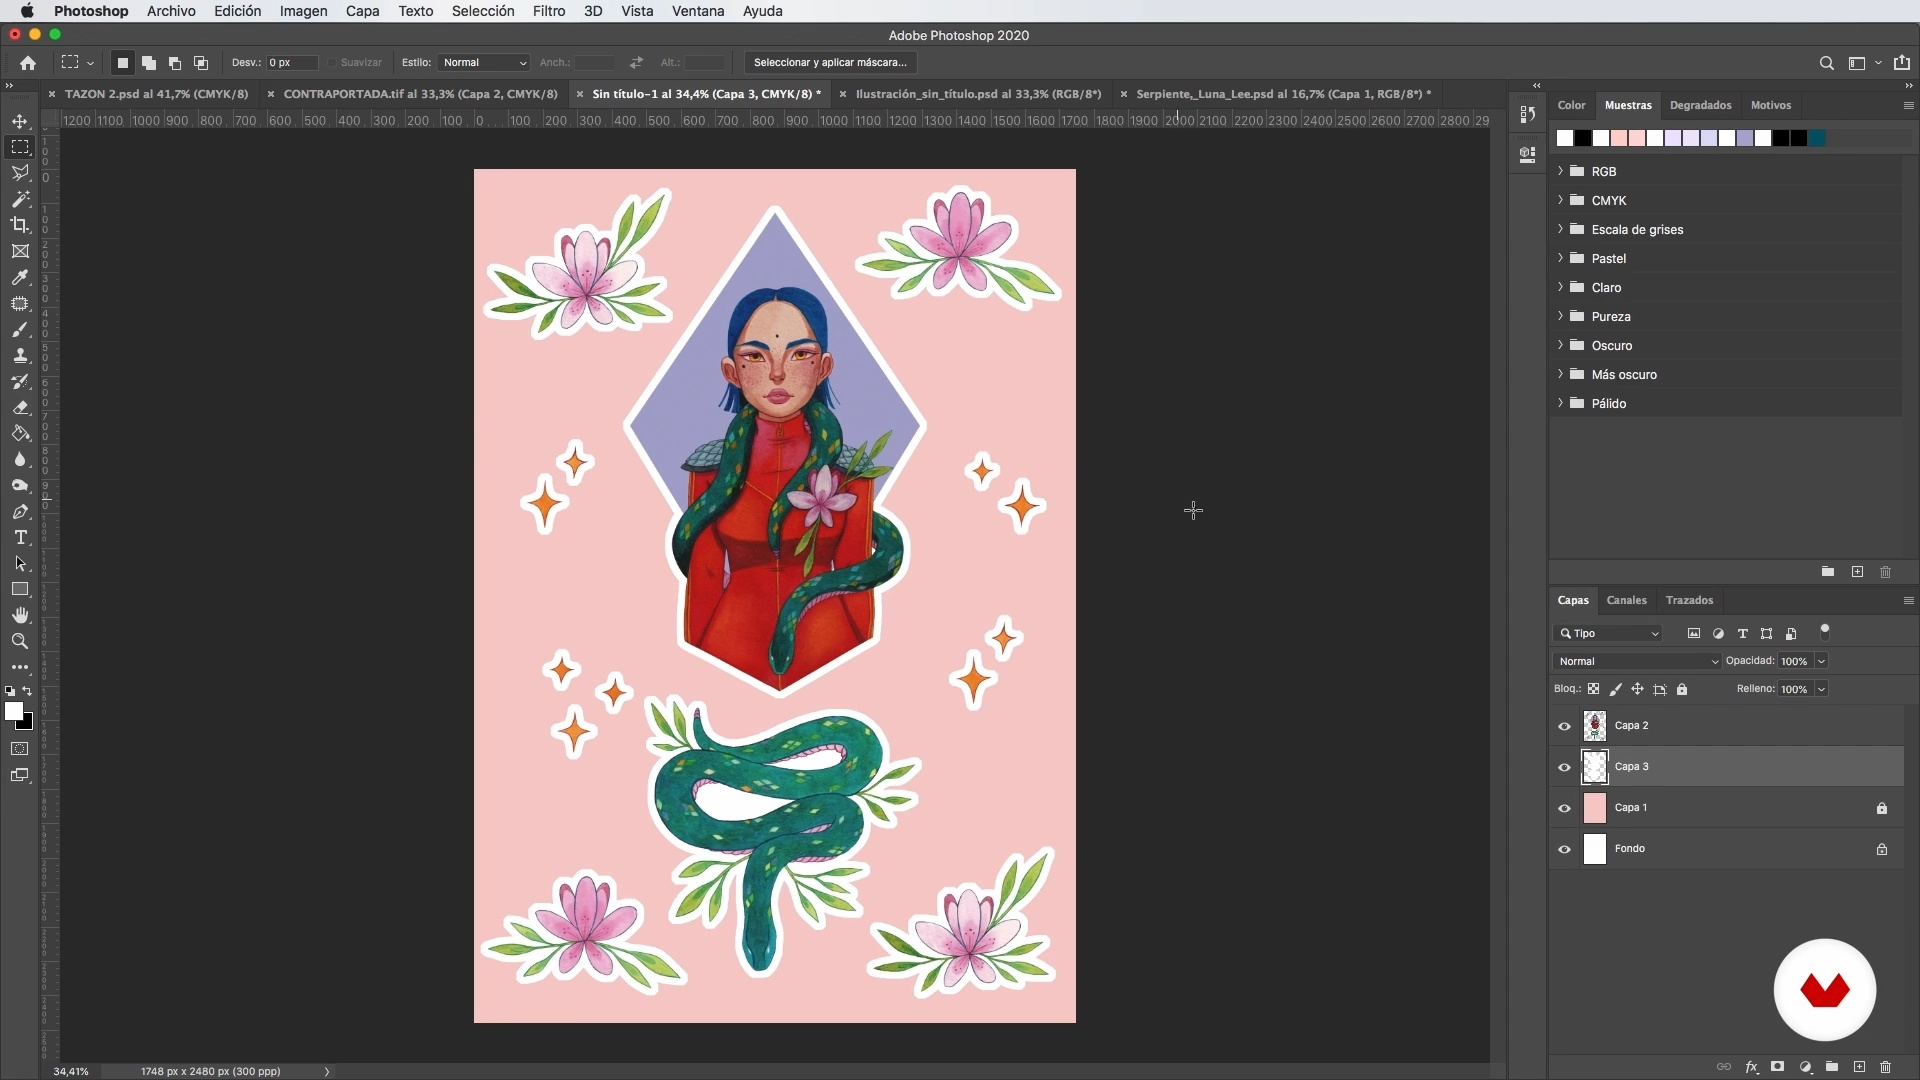Open the Opacidad dropdown arrow
Image resolution: width=1920 pixels, height=1080 pixels.
tap(1821, 661)
